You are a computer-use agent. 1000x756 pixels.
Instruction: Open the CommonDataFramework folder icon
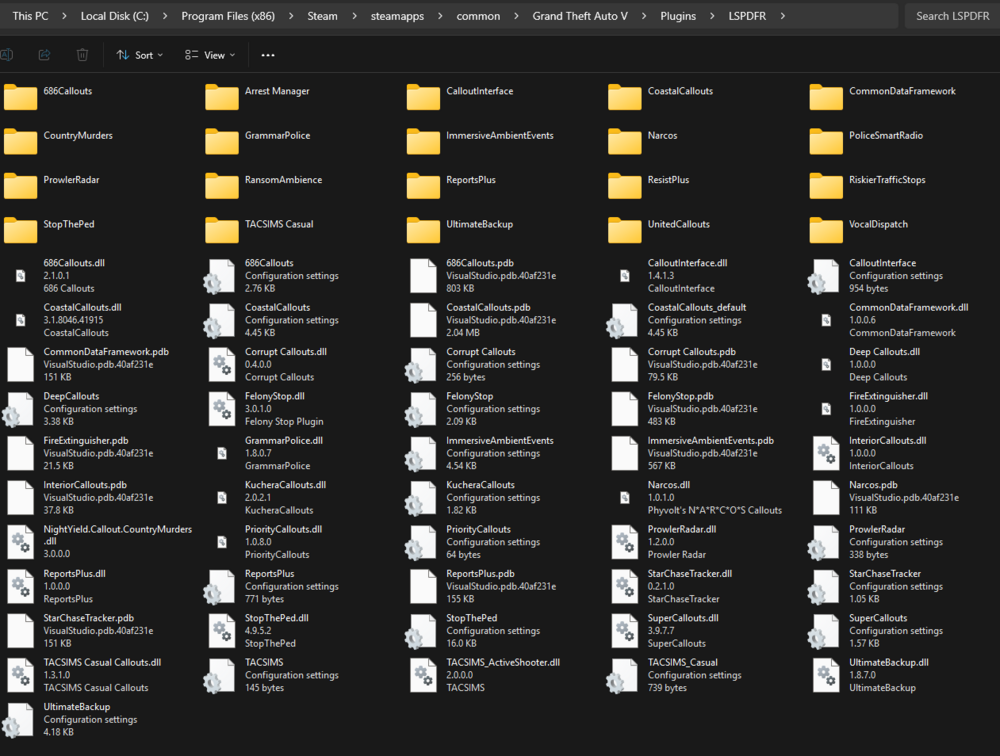(x=827, y=97)
